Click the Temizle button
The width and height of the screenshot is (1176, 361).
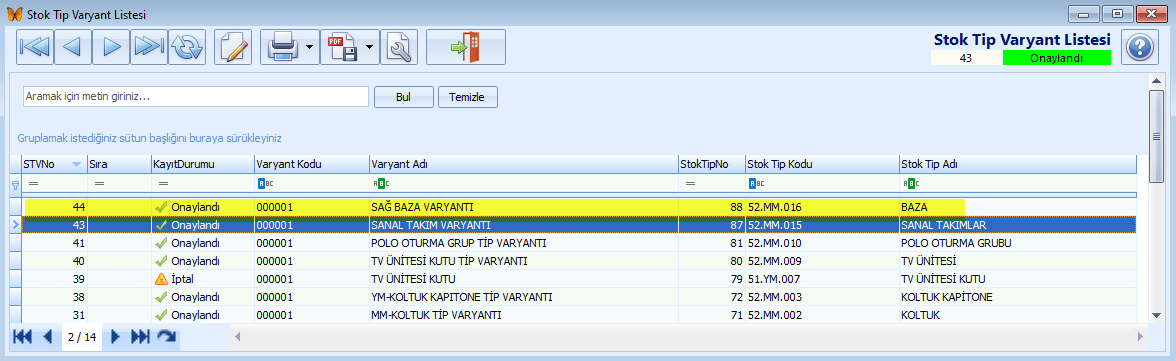[x=467, y=97]
